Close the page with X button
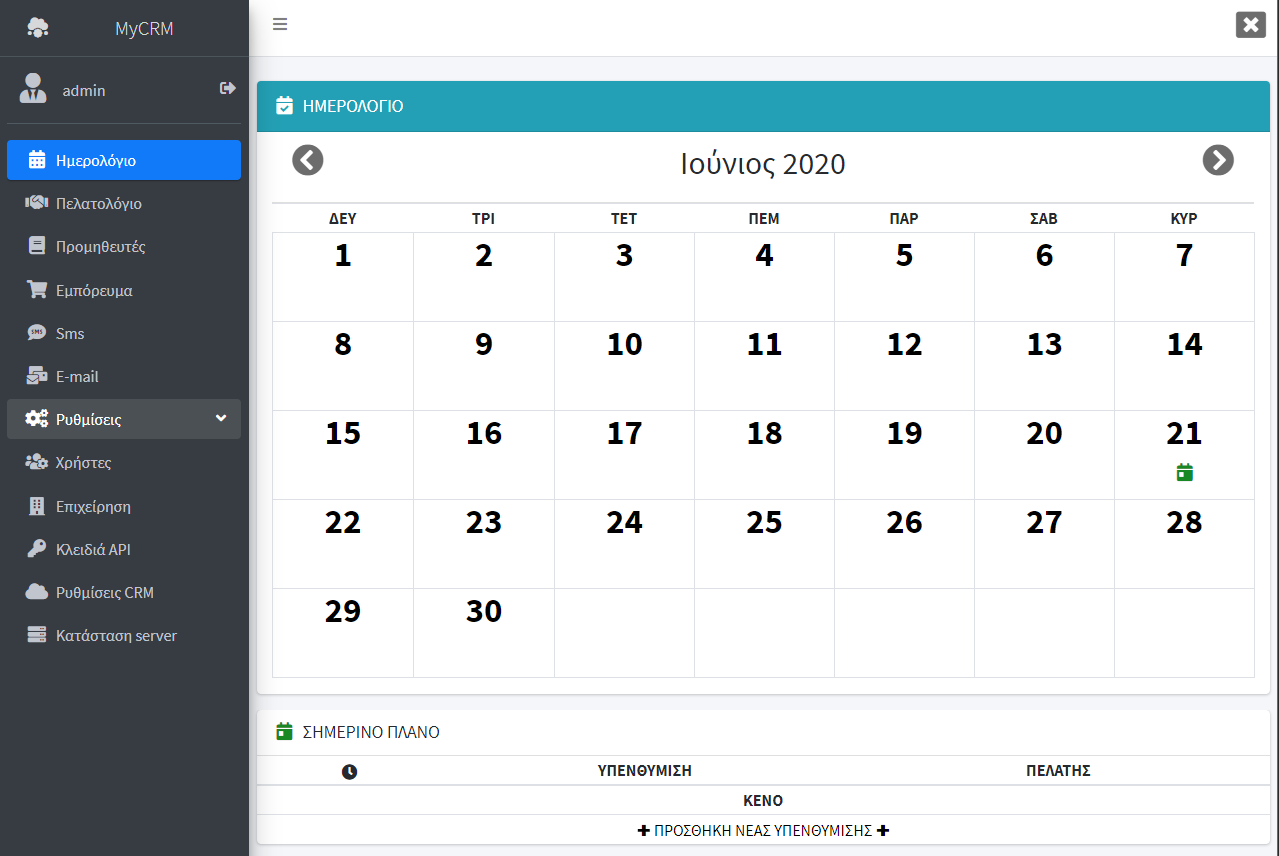Screen dimensions: 1279x856 click(x=1250, y=25)
